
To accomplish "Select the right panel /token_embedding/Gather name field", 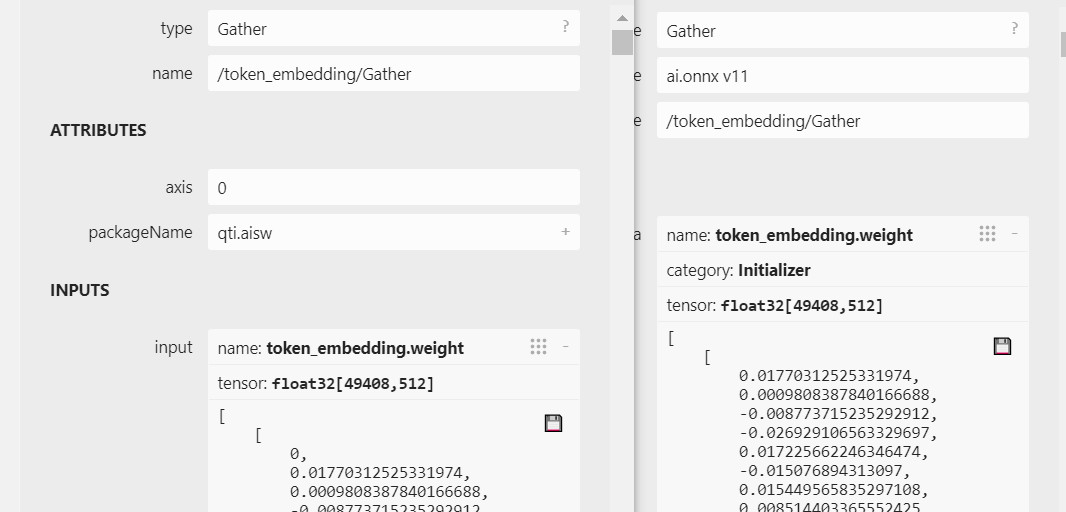I will pos(842,121).
